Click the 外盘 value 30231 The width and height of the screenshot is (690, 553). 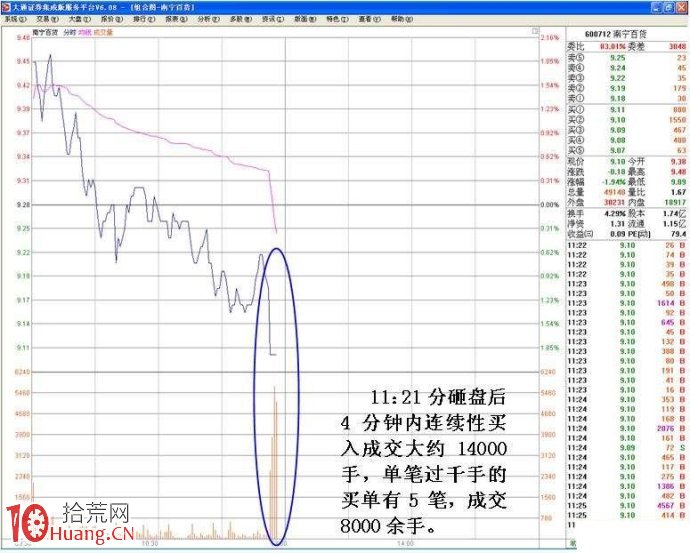615,202
